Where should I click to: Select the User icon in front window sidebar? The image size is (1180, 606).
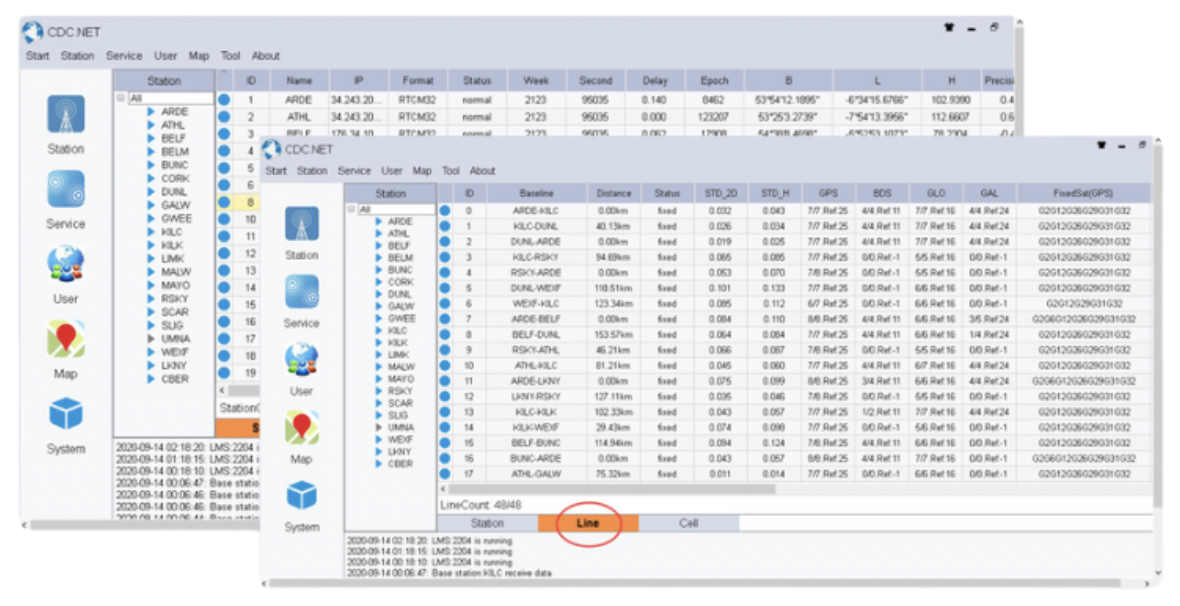click(x=301, y=360)
